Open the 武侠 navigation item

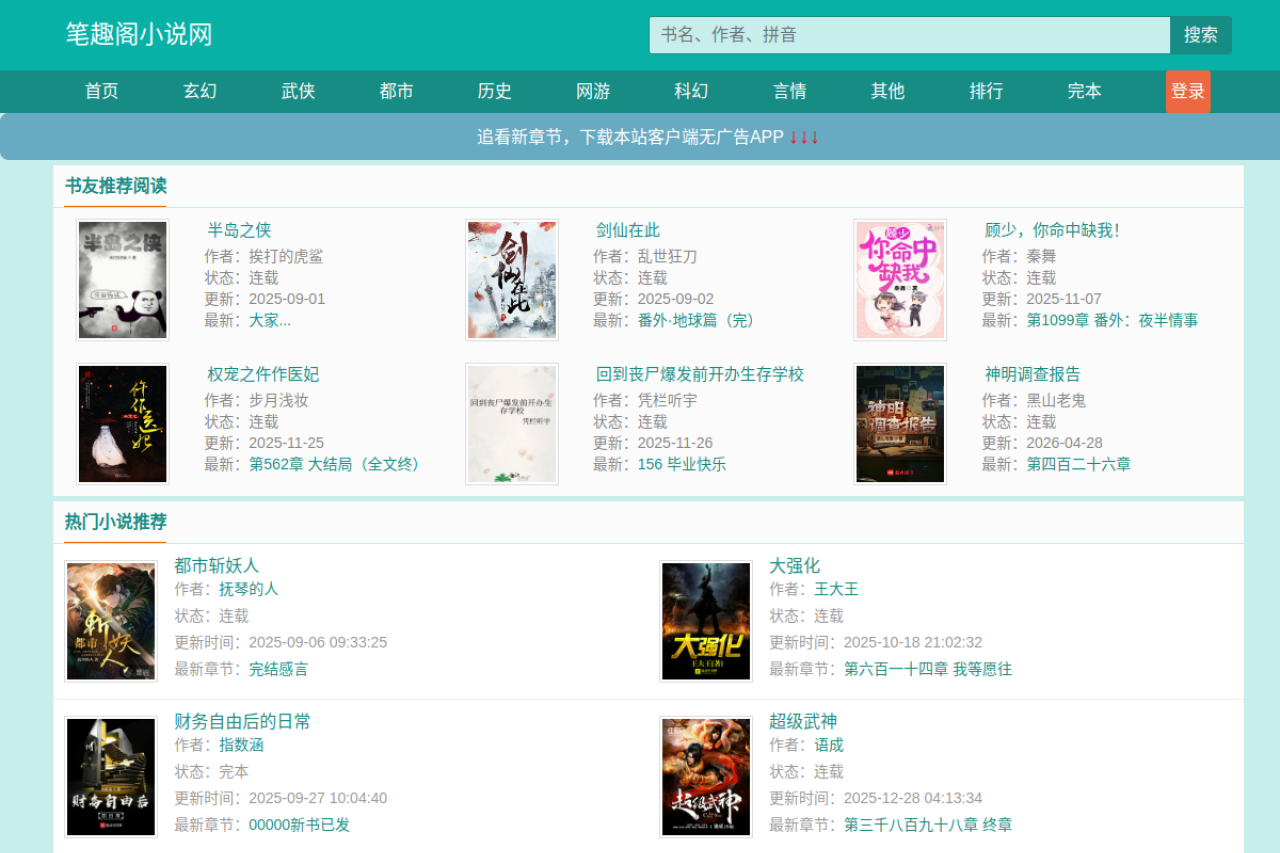tap(298, 91)
